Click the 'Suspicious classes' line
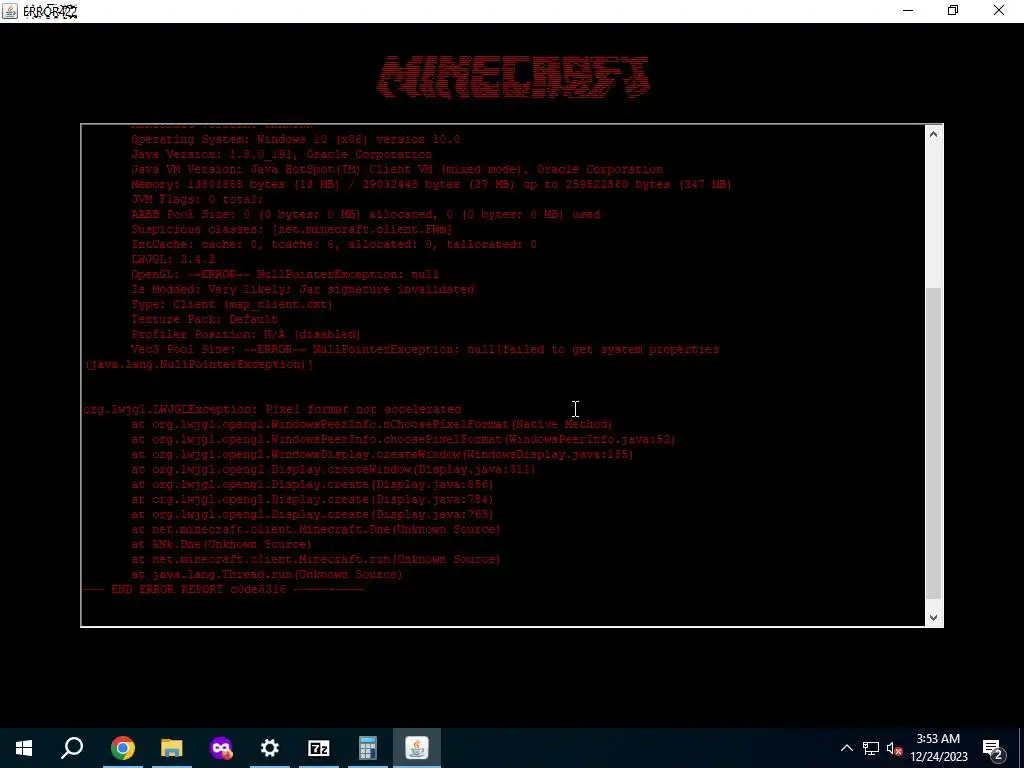The image size is (1024, 768). 291,229
